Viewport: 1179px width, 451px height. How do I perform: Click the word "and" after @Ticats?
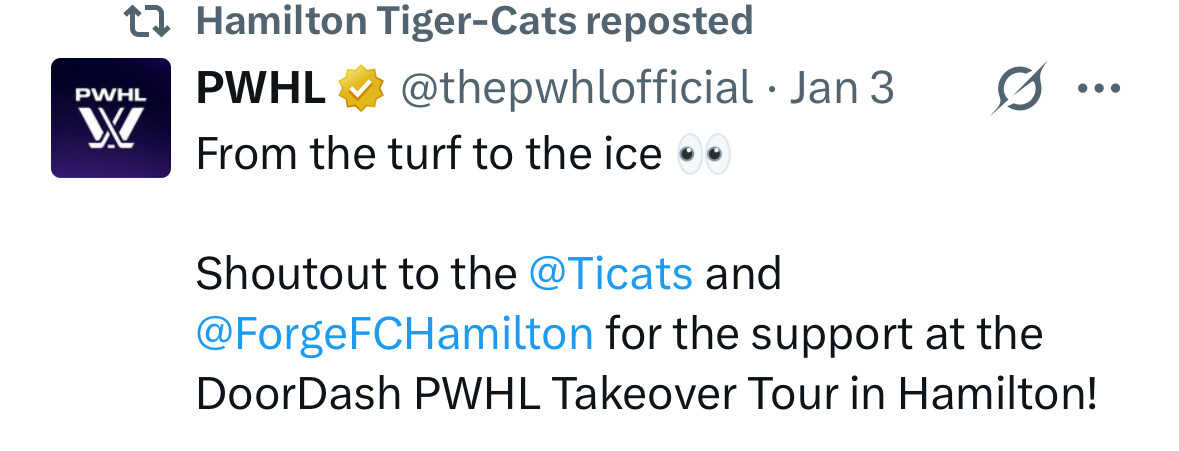click(743, 273)
